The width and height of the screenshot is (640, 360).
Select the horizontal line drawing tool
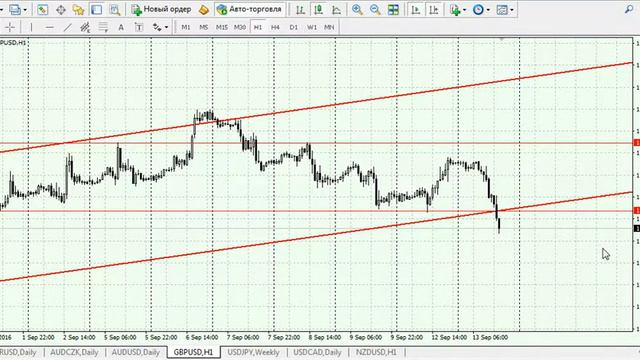coord(49,27)
